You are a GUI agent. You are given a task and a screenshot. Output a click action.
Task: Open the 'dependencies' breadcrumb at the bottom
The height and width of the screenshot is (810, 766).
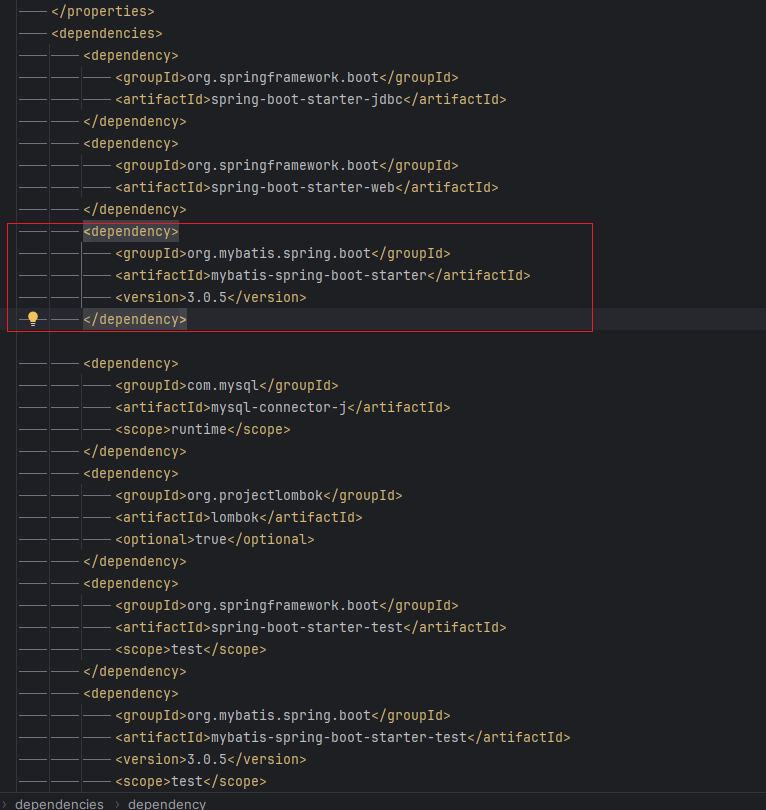[x=59, y=804]
